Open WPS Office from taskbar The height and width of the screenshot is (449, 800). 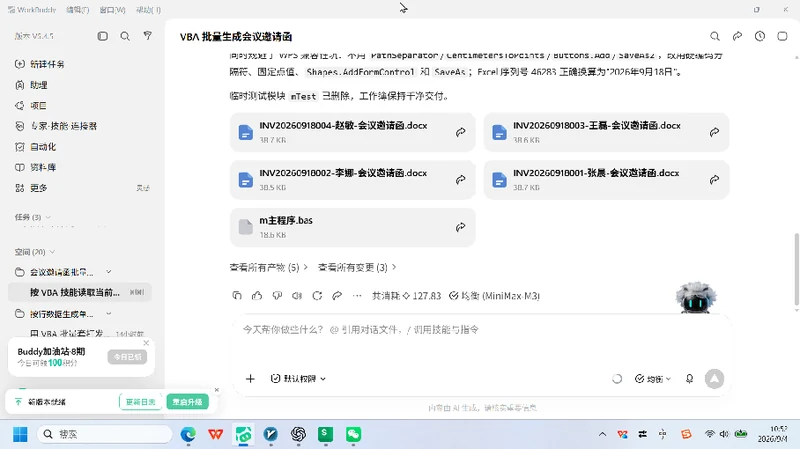click(x=216, y=434)
